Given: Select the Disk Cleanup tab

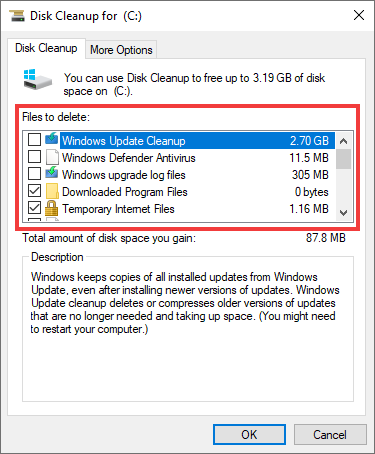Looking at the screenshot, I should pyautogui.click(x=46, y=48).
